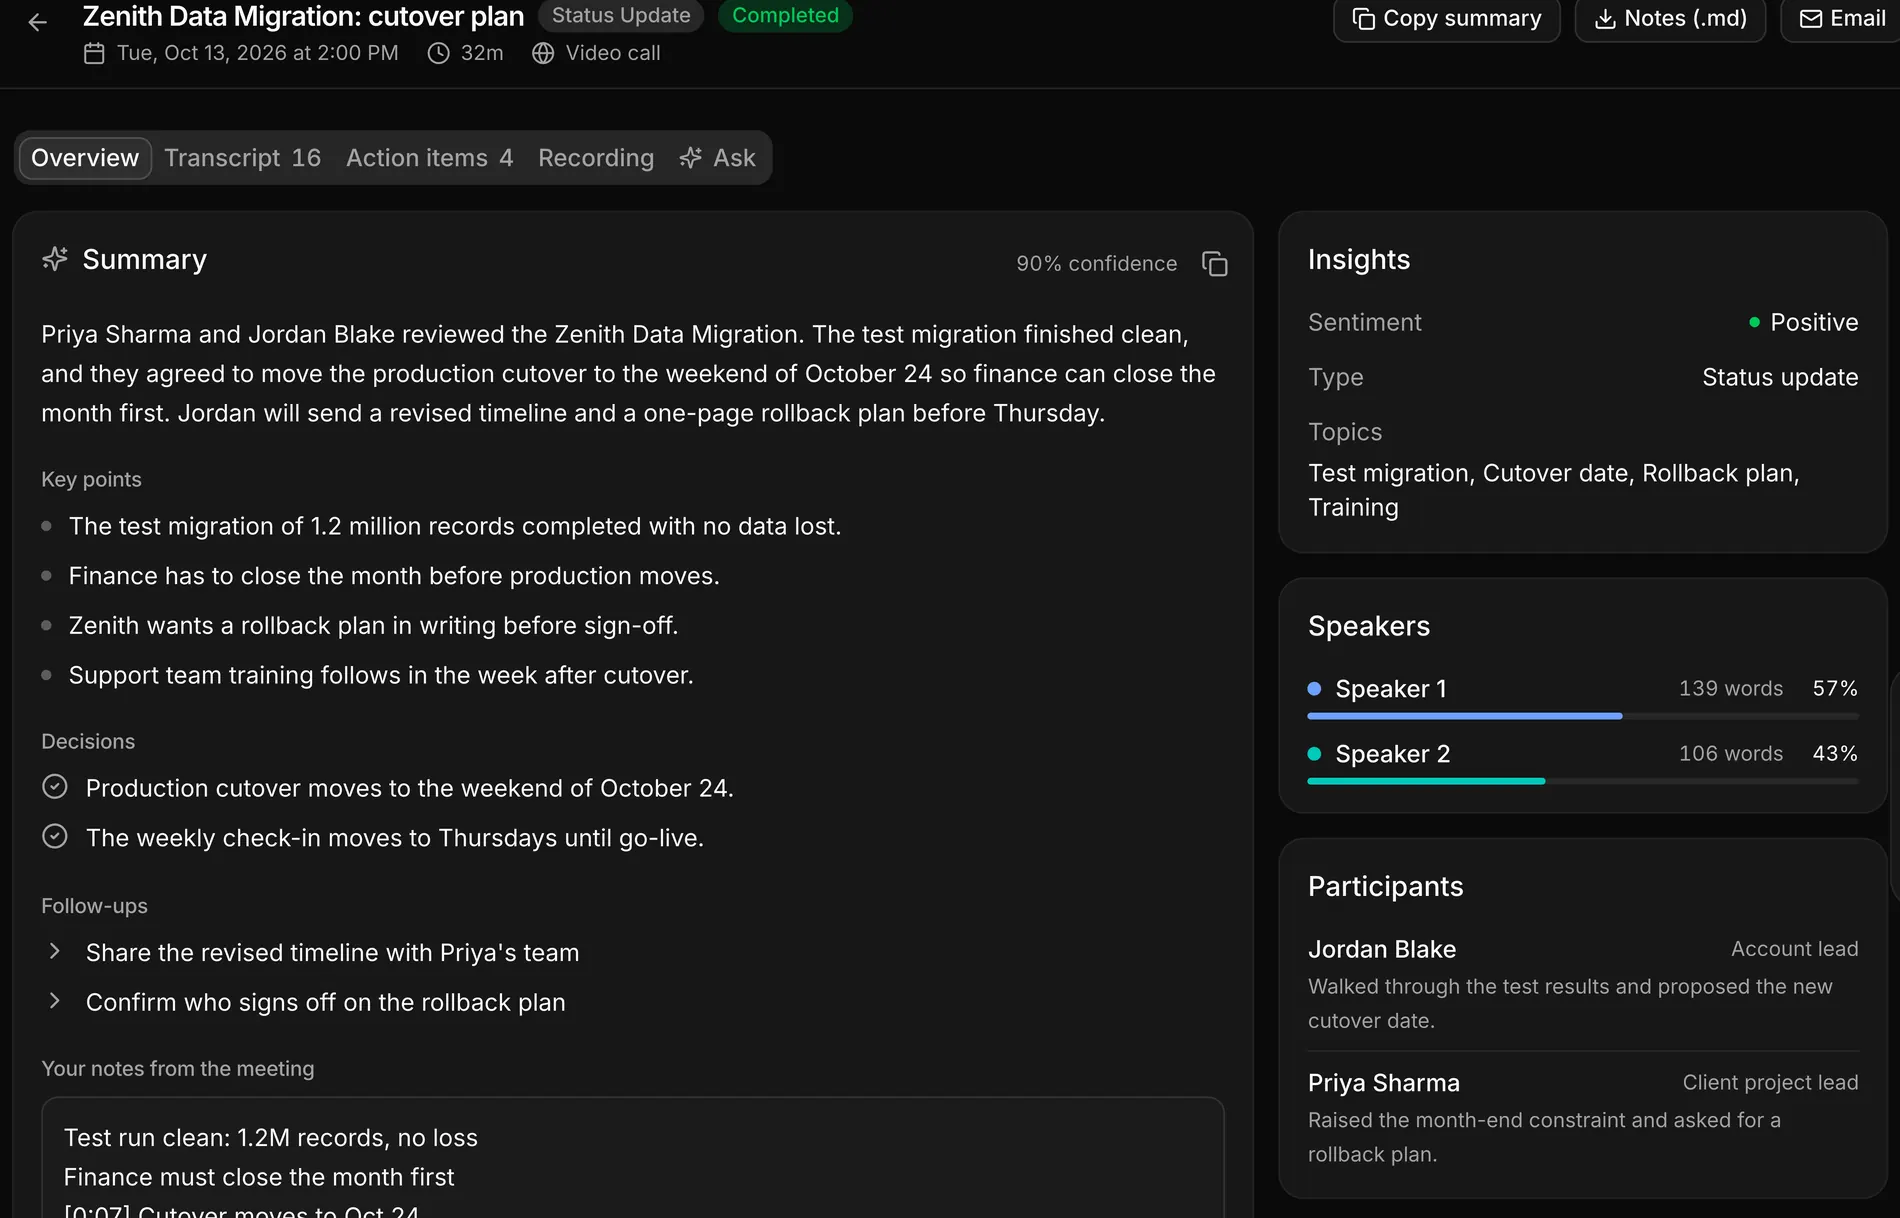This screenshot has height=1218, width=1900.
Task: Expand the 'Share the revised timeline' follow-up
Action: coord(55,951)
